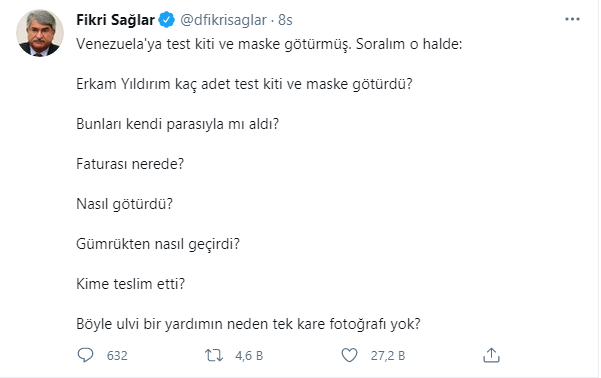
Task: View the 632 replies count
Action: 117,356
